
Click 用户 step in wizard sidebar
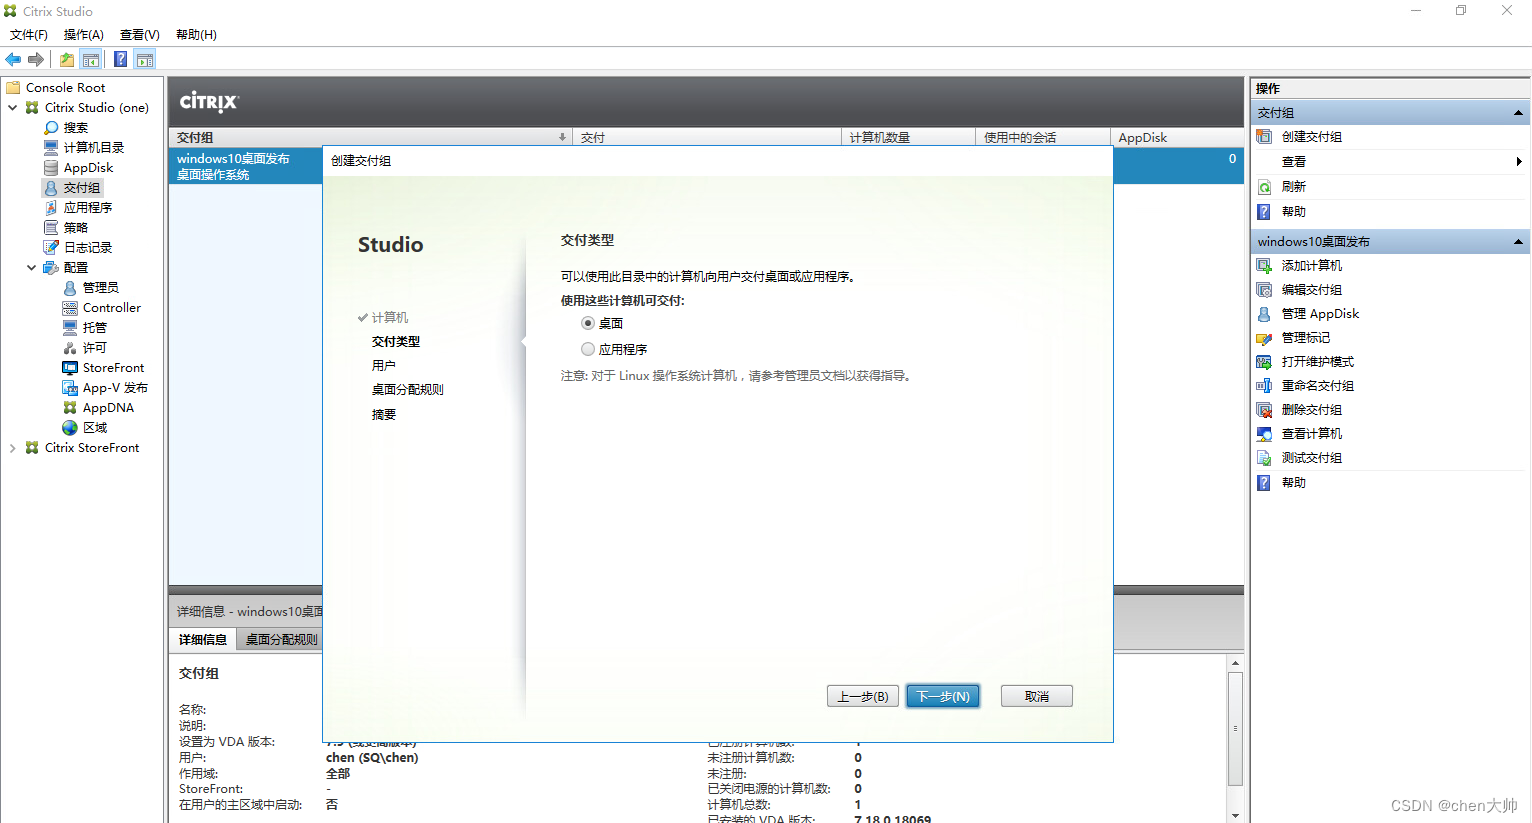coord(384,366)
